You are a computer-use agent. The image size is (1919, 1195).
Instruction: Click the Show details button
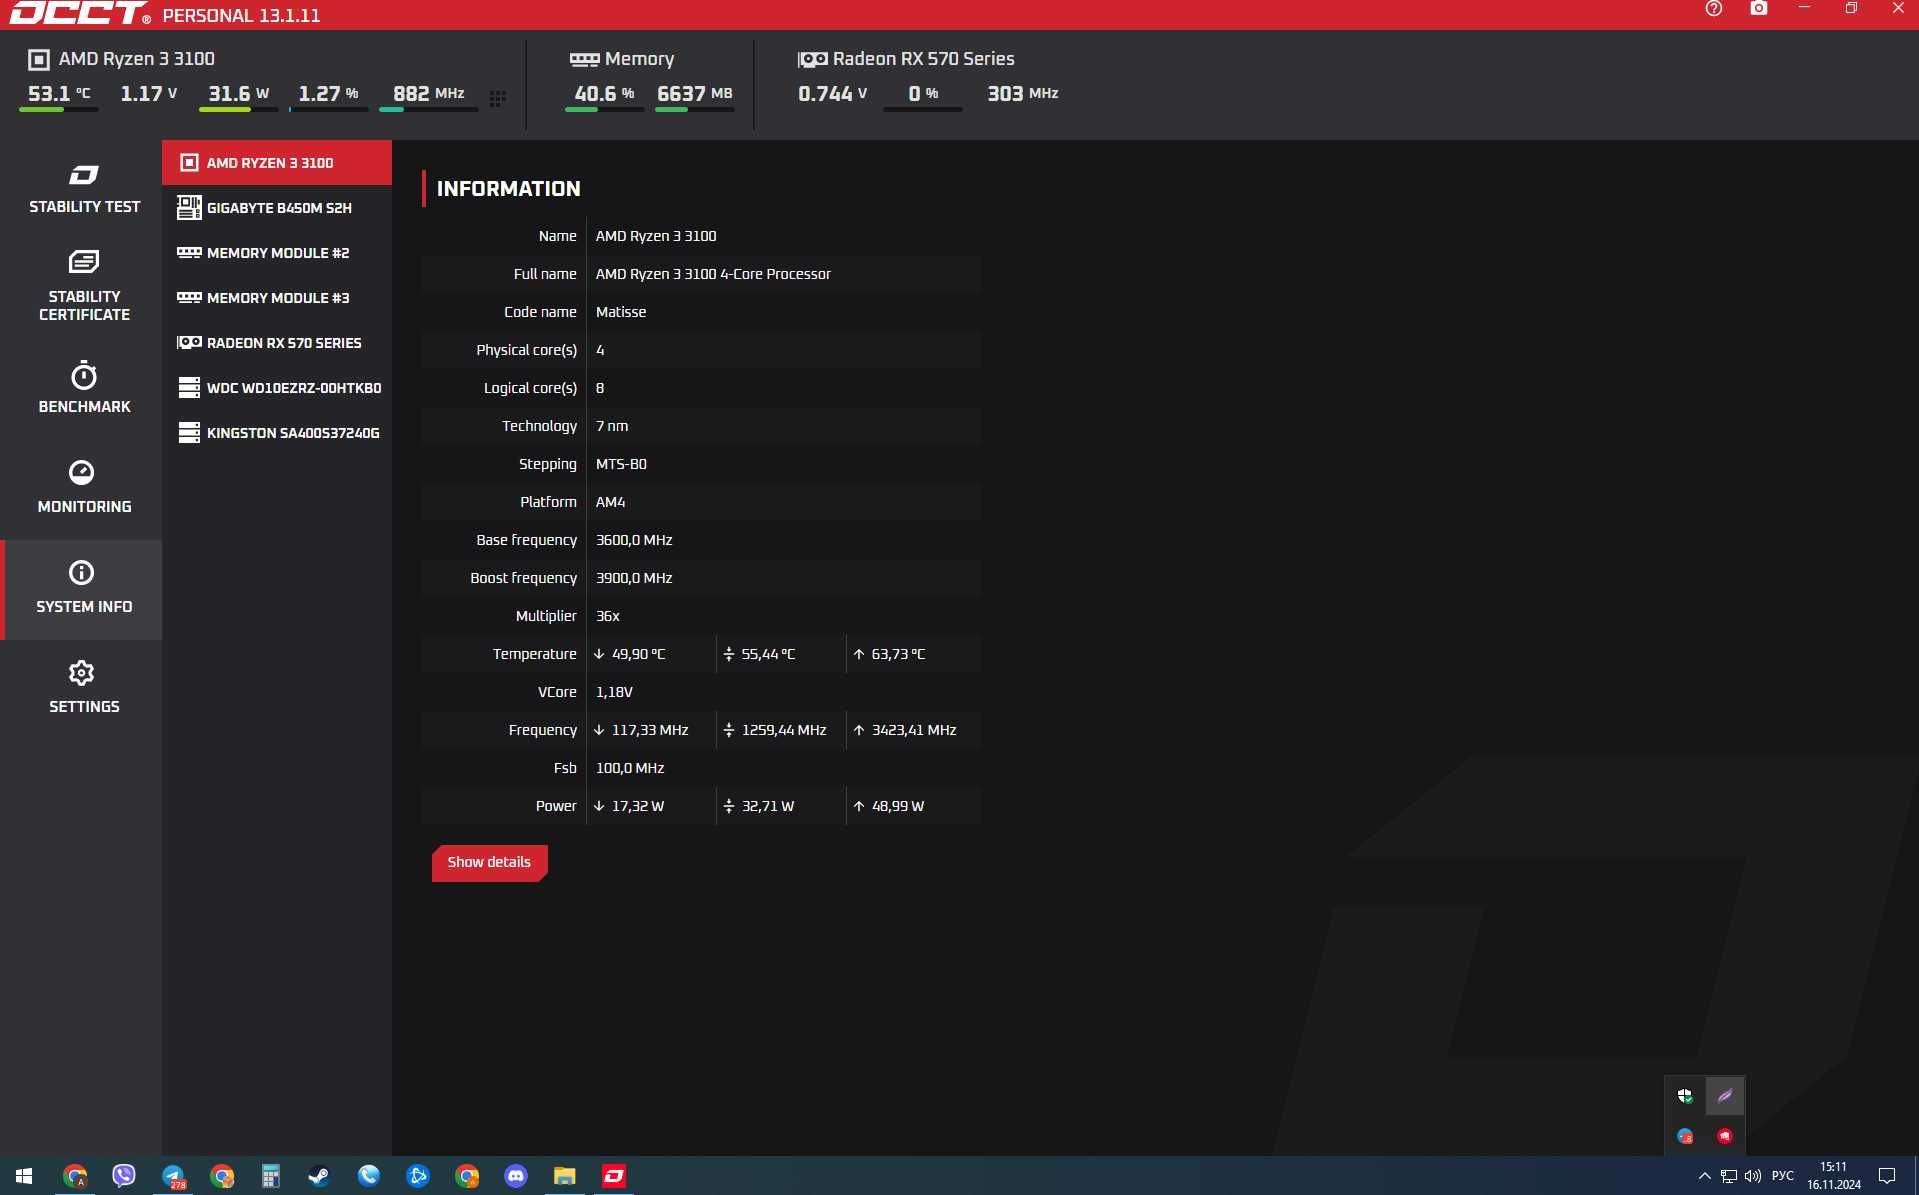click(489, 863)
